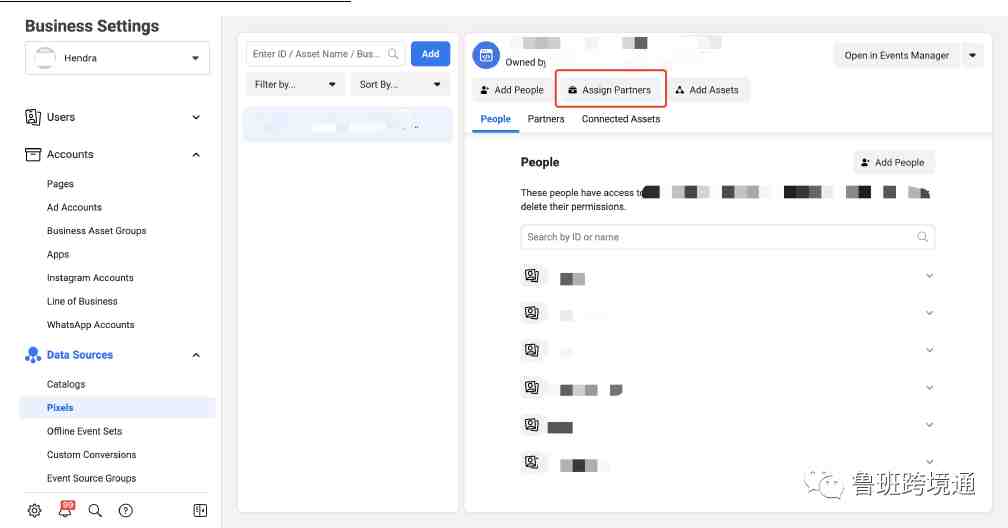Click the search magnifier in bottom bar
The image size is (1008, 528).
tap(95, 511)
